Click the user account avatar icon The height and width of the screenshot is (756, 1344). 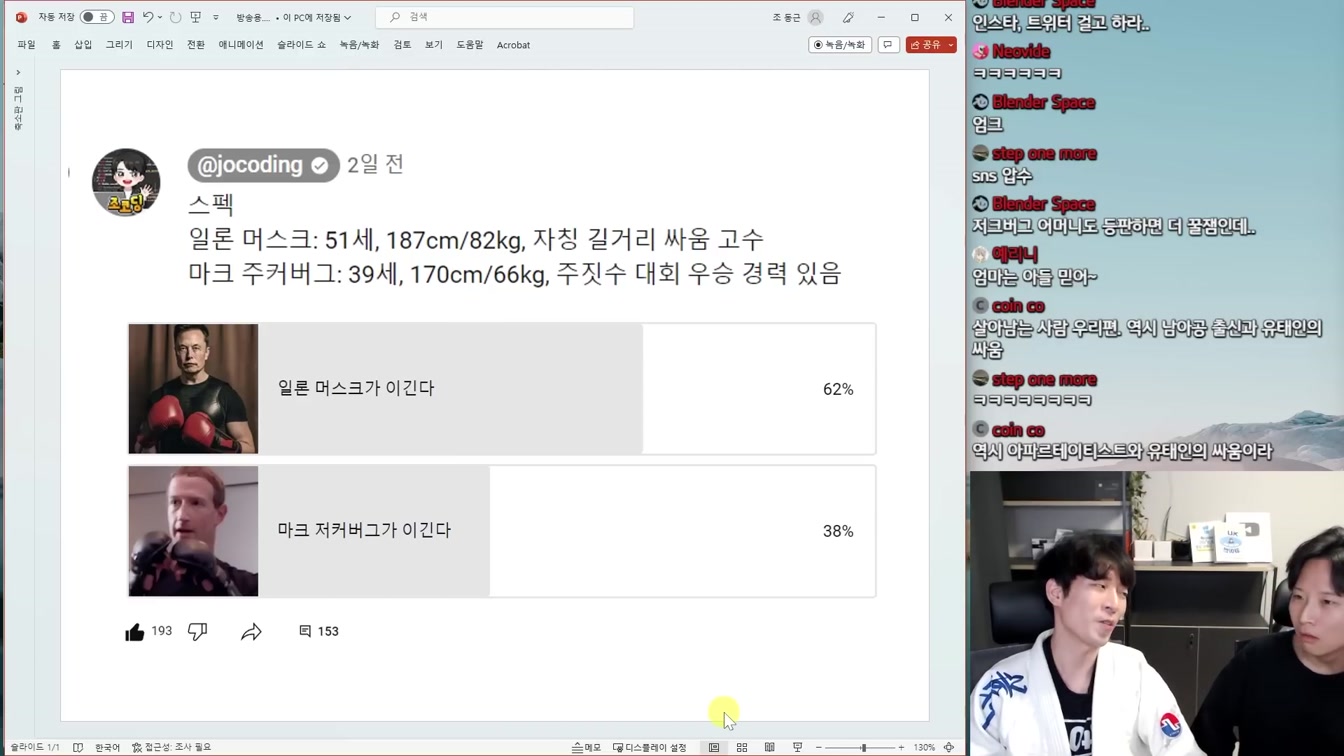[816, 17]
